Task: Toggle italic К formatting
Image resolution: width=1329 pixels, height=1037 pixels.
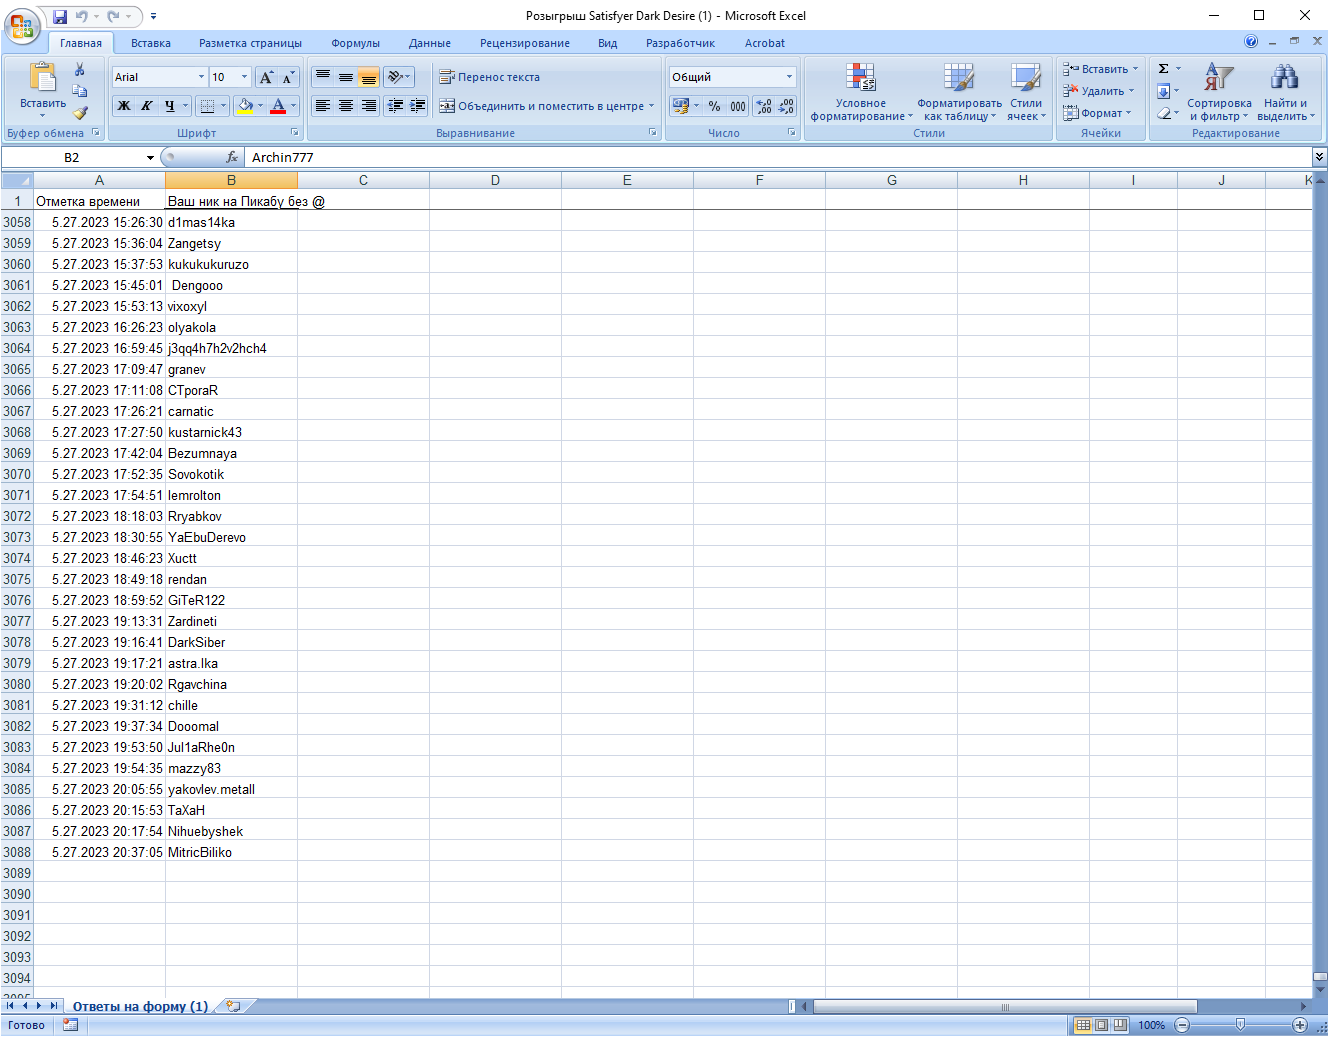Action: pos(147,106)
